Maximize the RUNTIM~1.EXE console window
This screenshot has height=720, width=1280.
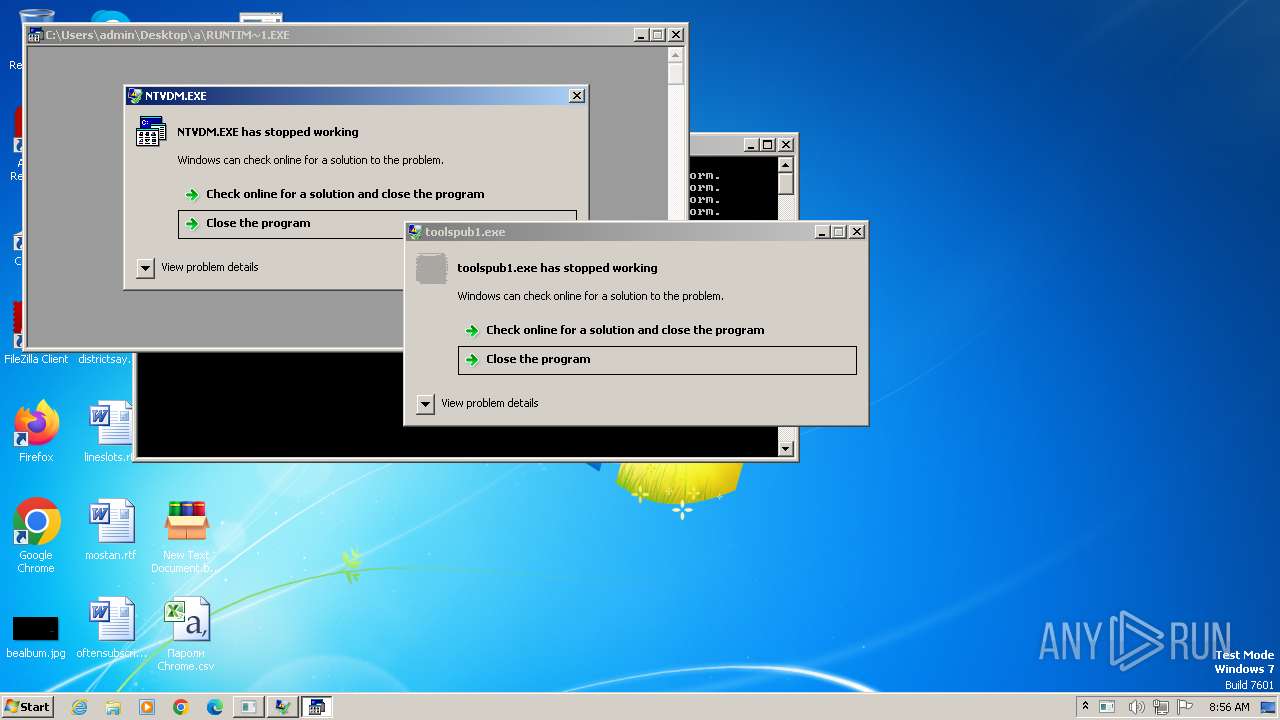(x=658, y=35)
